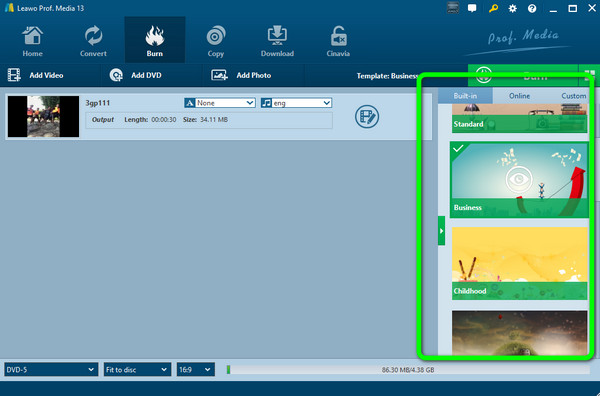The width and height of the screenshot is (600, 396).
Task: Open the eng audio track dropdown
Action: click(x=296, y=103)
